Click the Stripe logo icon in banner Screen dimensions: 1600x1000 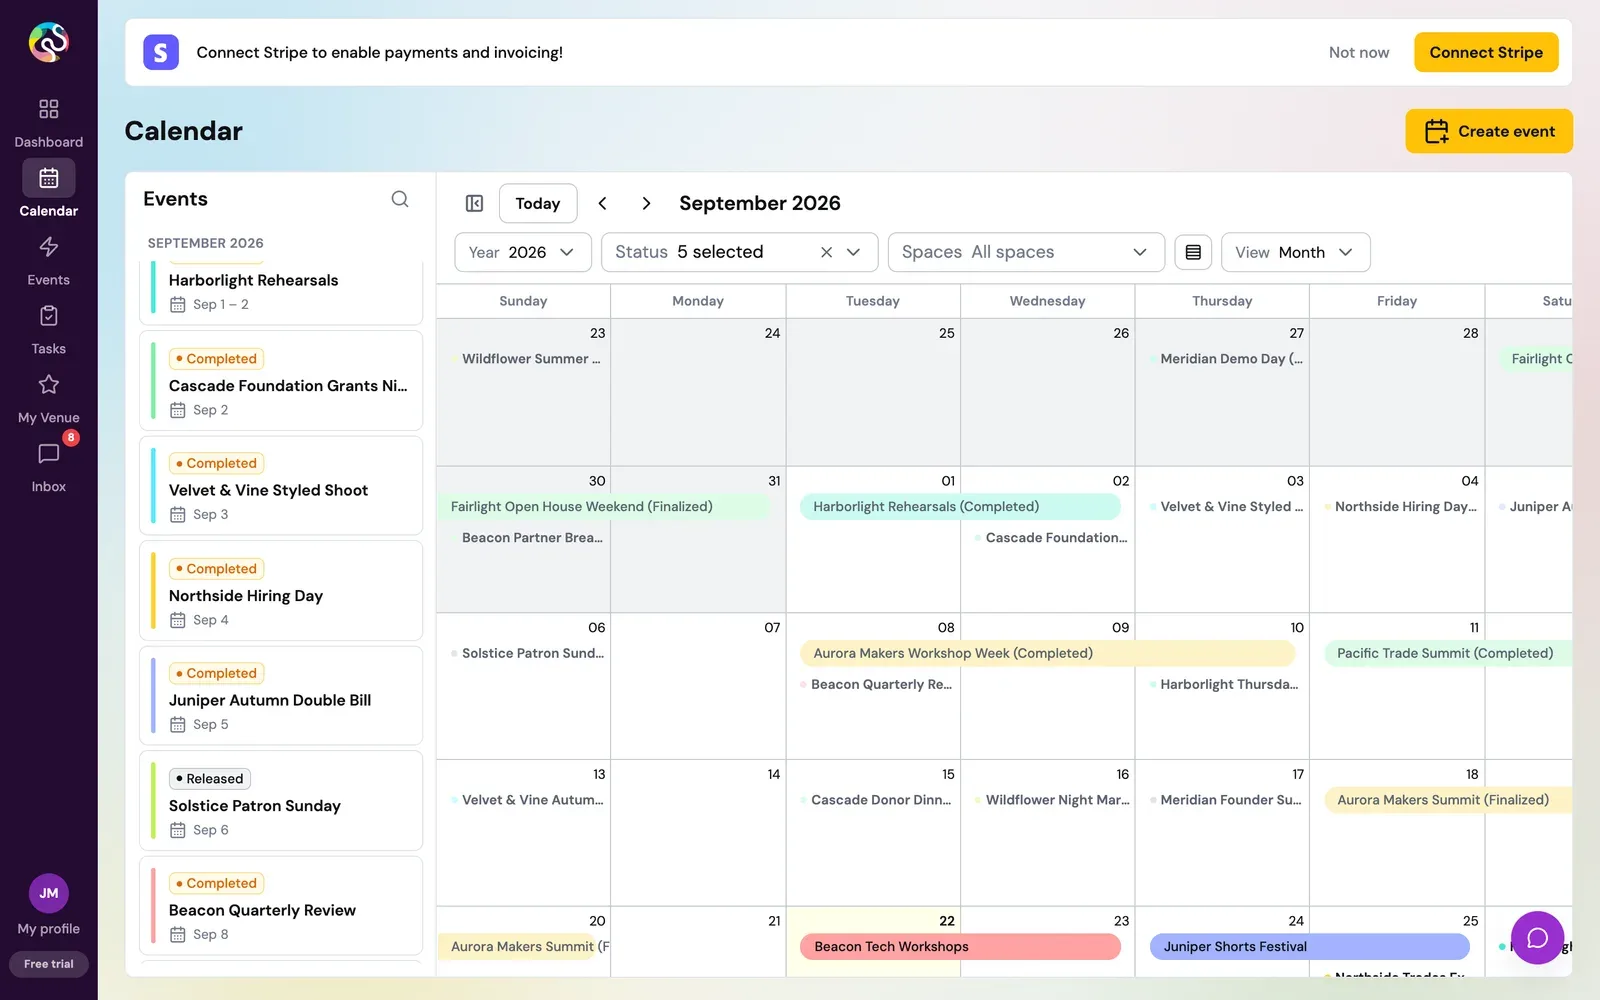point(161,52)
